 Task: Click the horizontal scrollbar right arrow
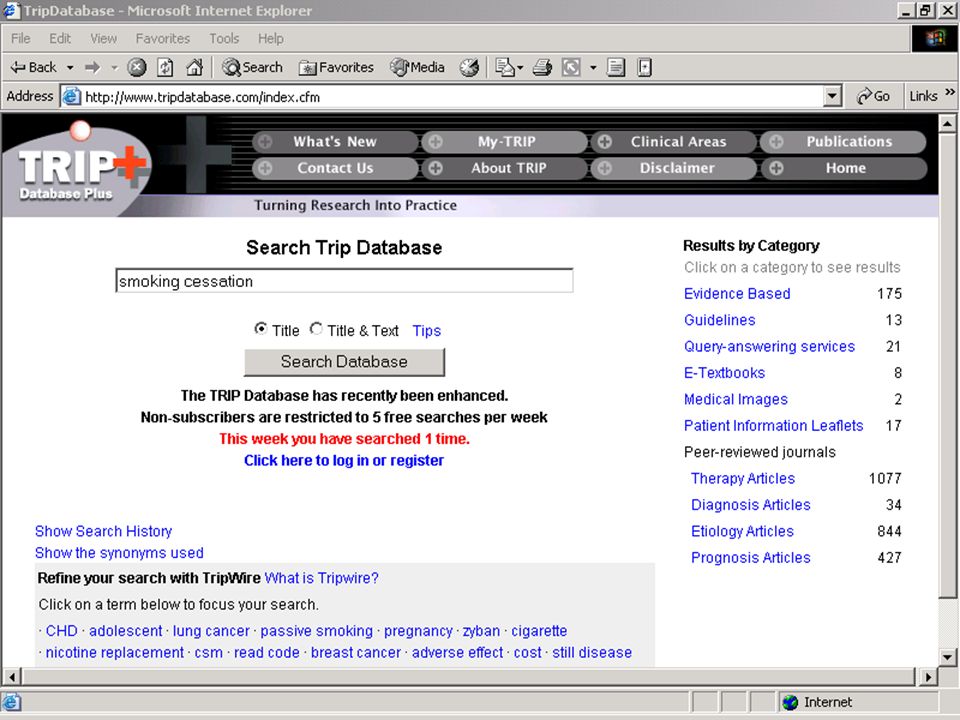[928, 677]
